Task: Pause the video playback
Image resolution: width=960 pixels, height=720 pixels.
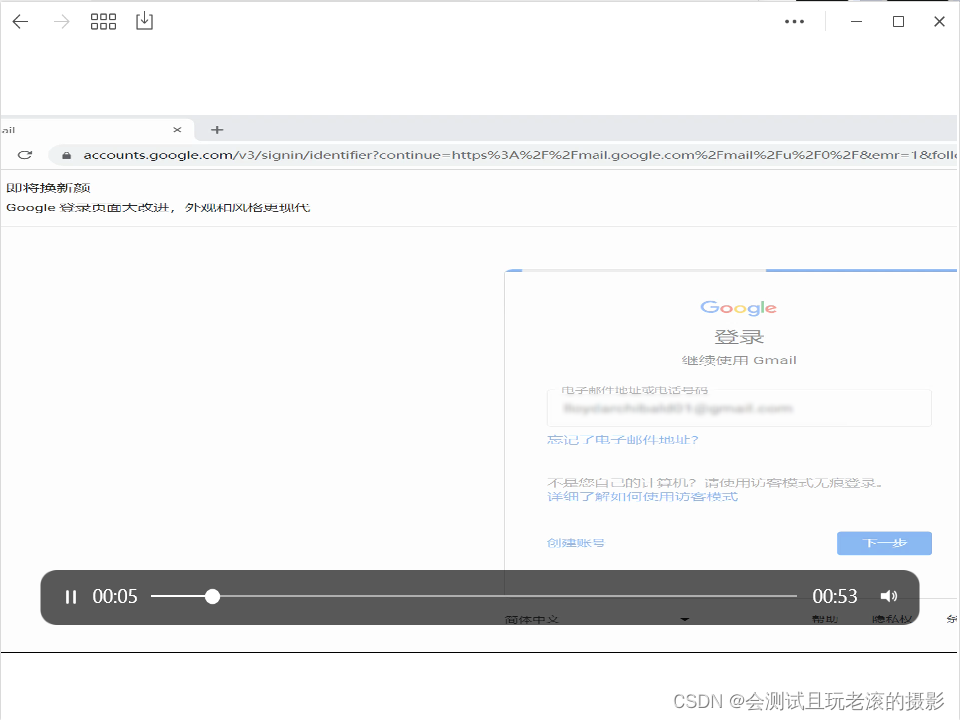Action: tap(71, 597)
